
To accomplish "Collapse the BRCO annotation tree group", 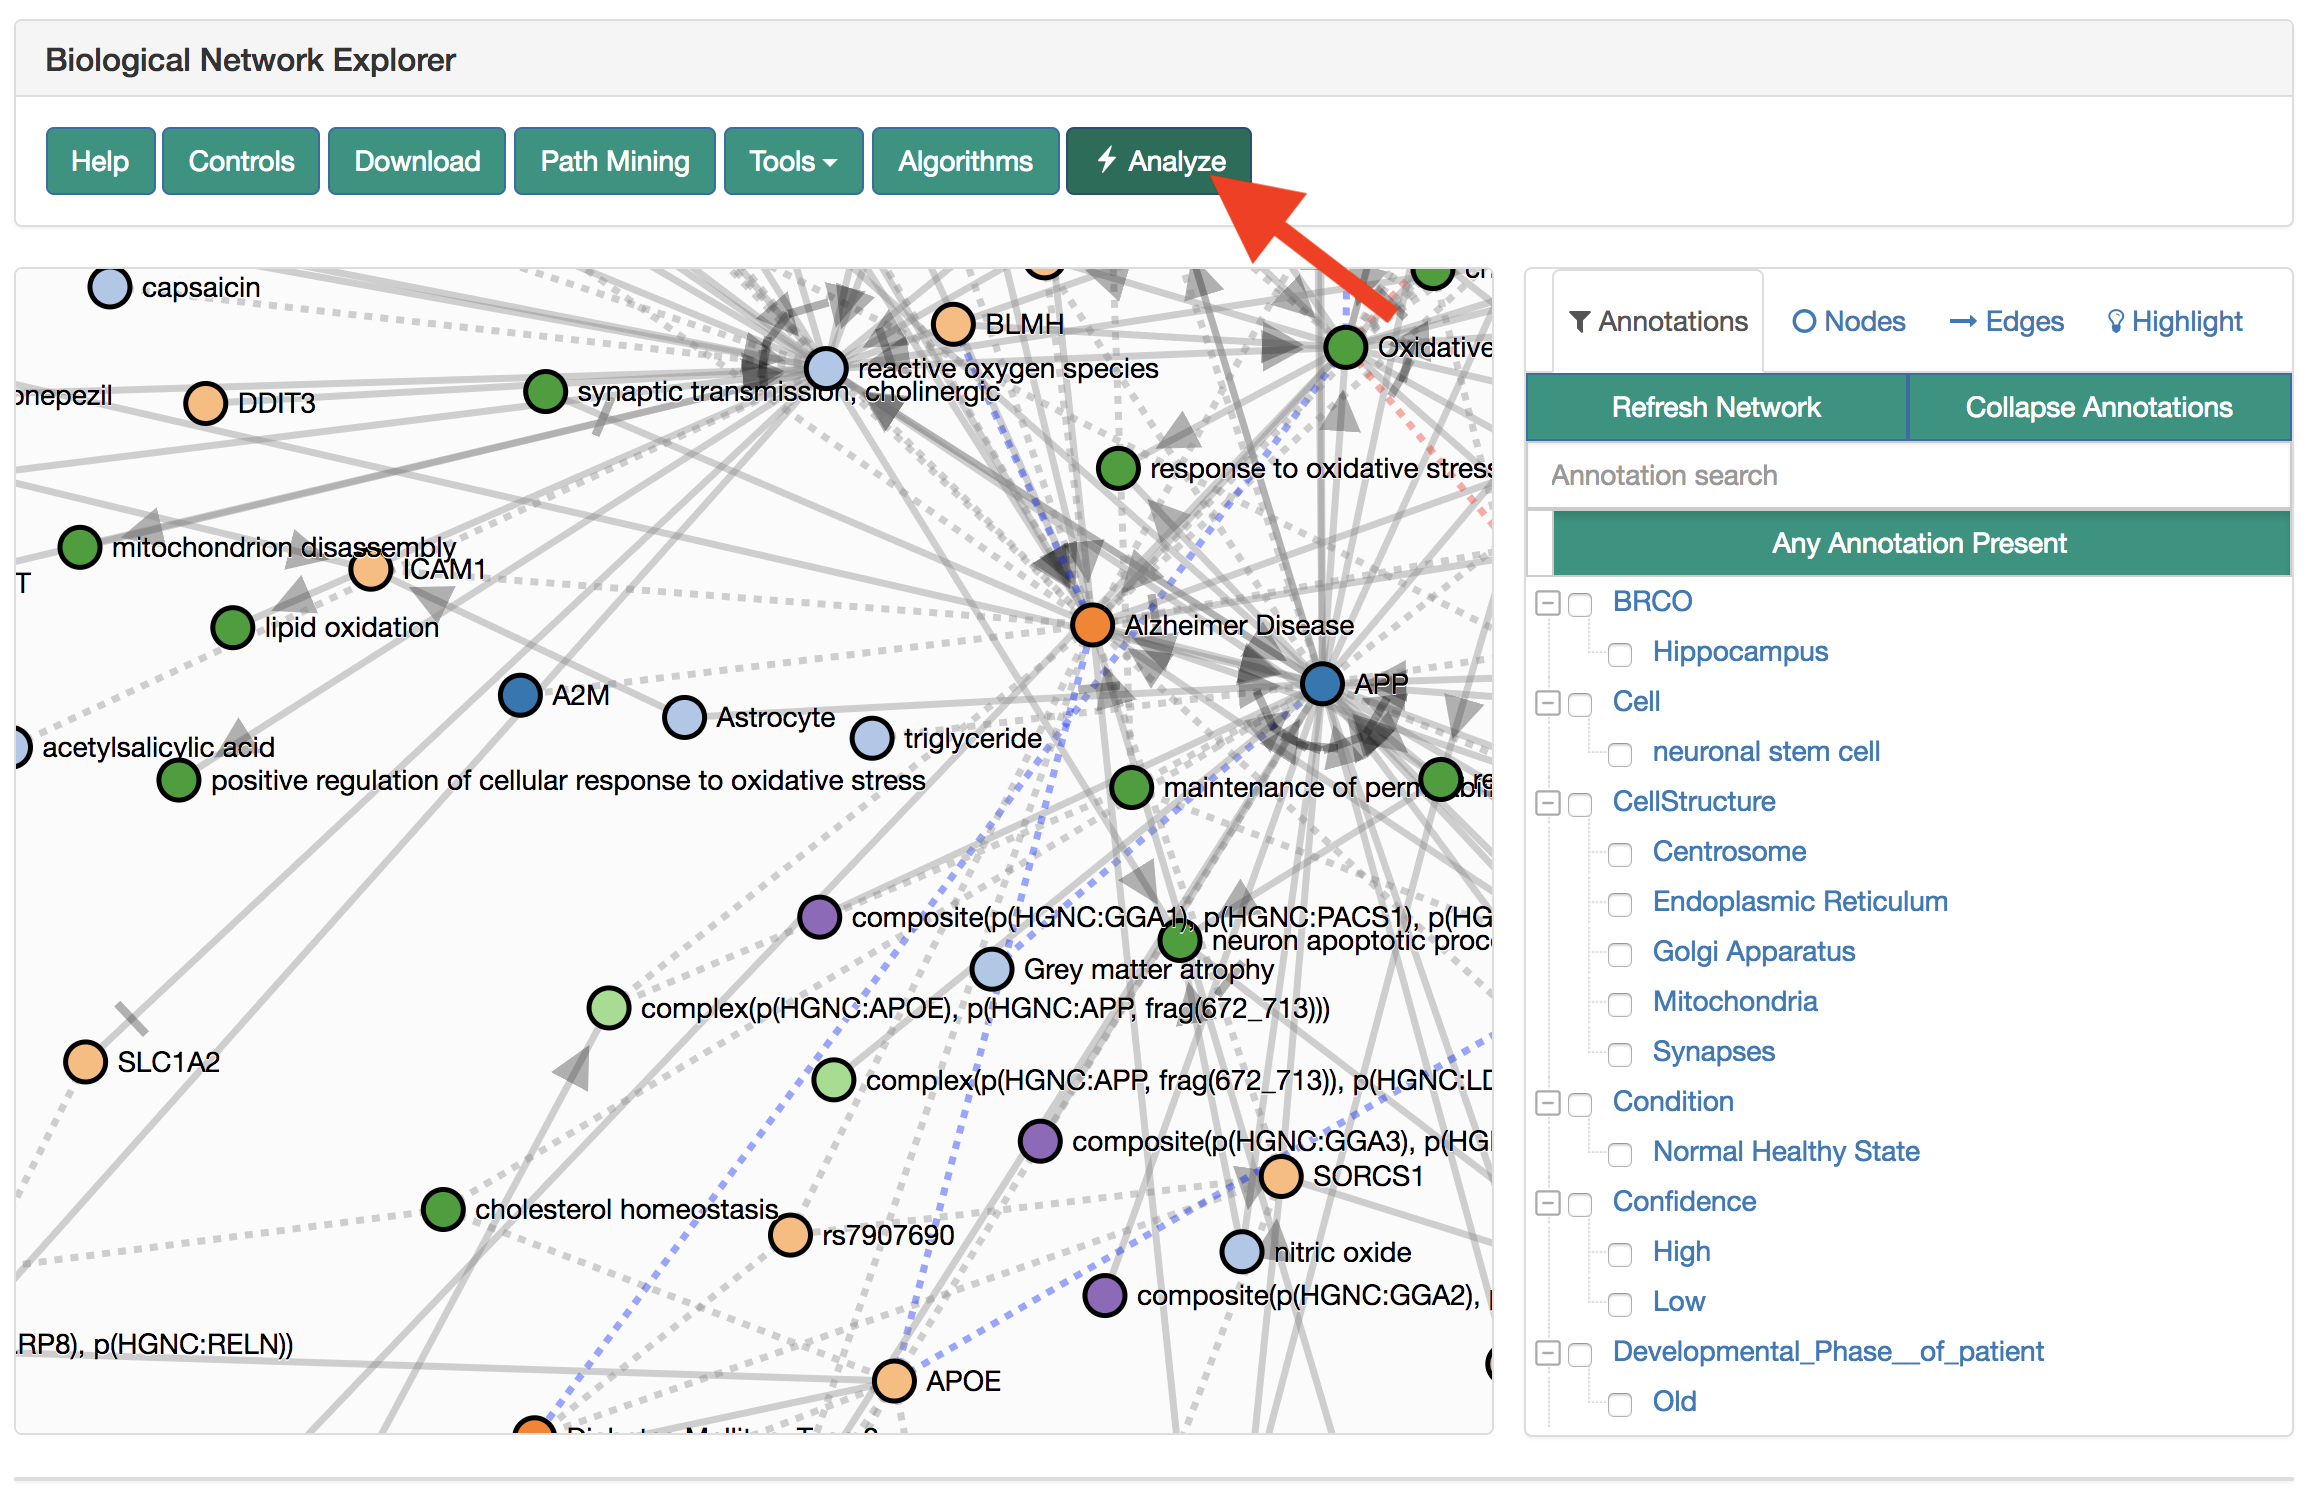I will tap(1548, 603).
